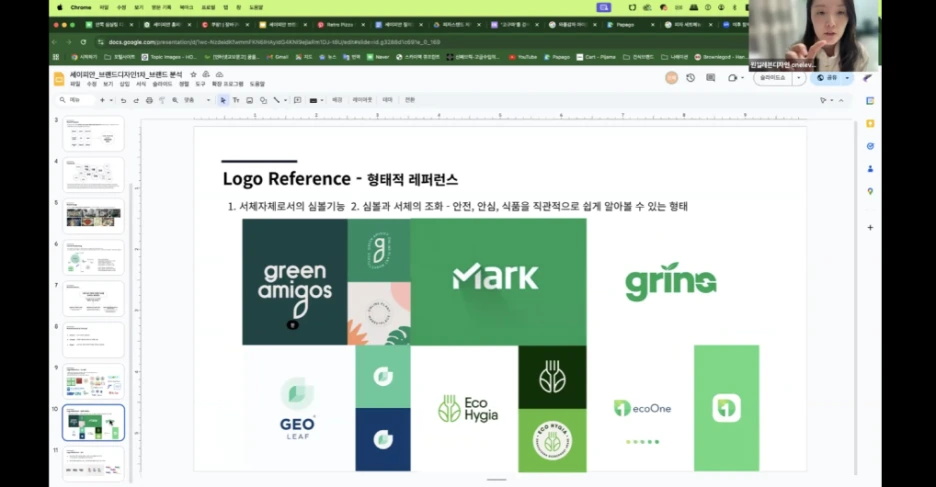The width and height of the screenshot is (936, 487).
Task: Click the Mark logo image on slide
Action: (x=498, y=282)
